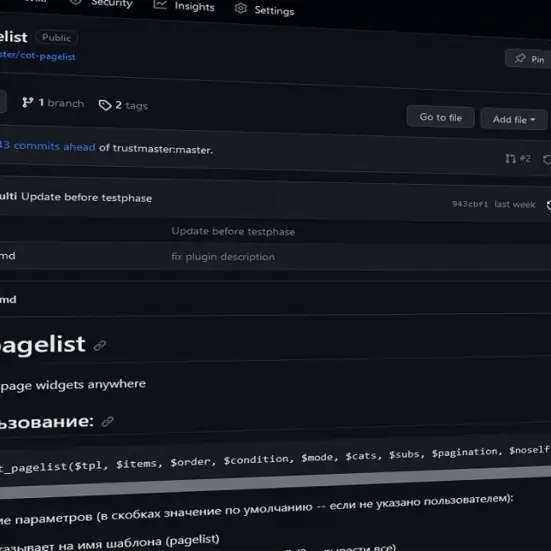Open pull request #2 link
The height and width of the screenshot is (551, 551).
(x=518, y=158)
